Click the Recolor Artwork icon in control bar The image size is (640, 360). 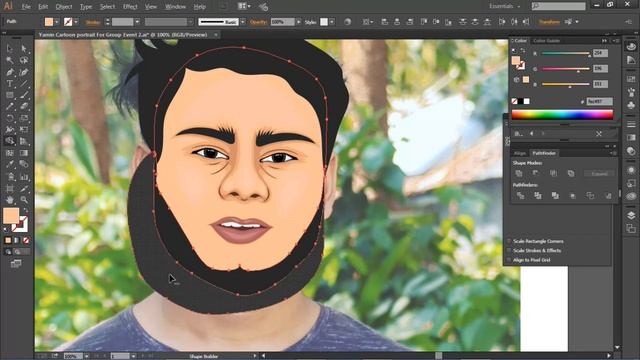tap(347, 22)
